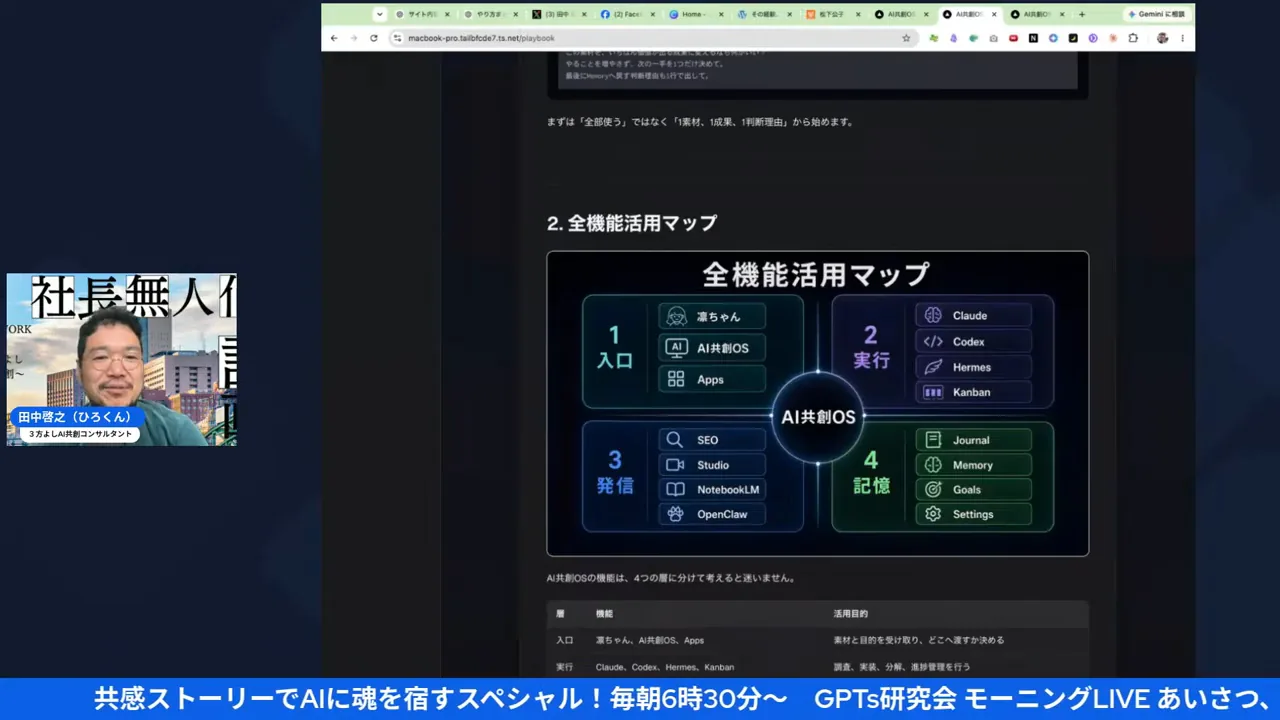1280x720 pixels.
Task: Click the Hermes feather icon
Action: click(x=933, y=367)
